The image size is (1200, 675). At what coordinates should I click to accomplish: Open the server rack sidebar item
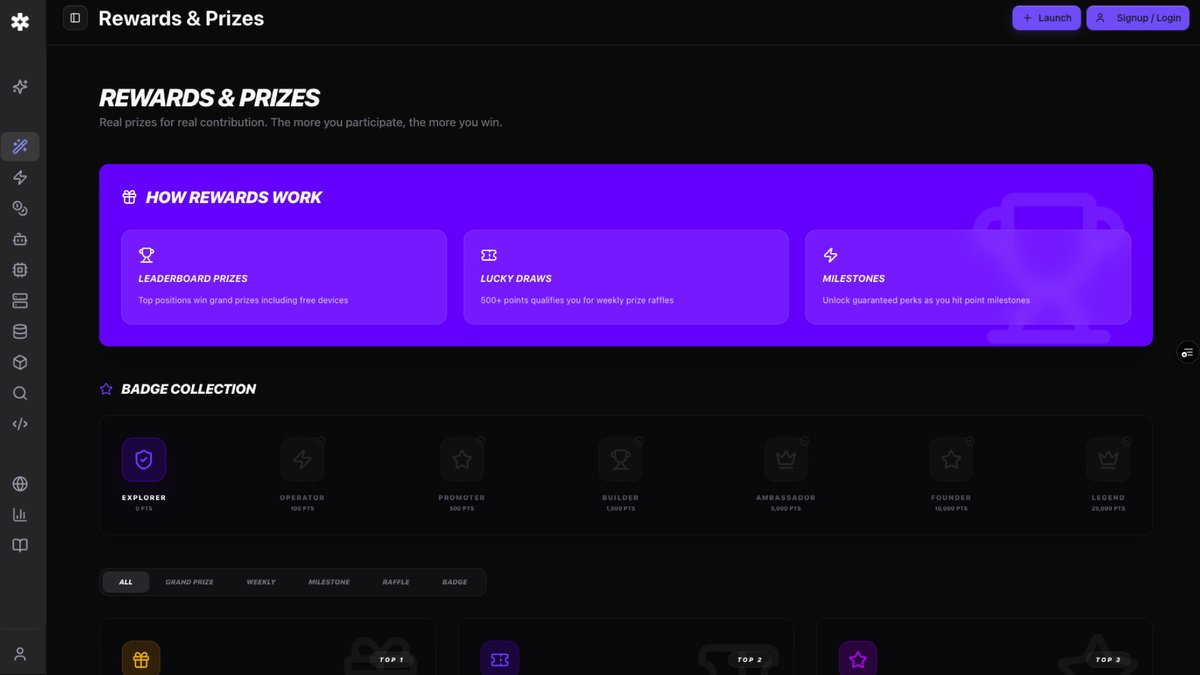click(x=20, y=301)
